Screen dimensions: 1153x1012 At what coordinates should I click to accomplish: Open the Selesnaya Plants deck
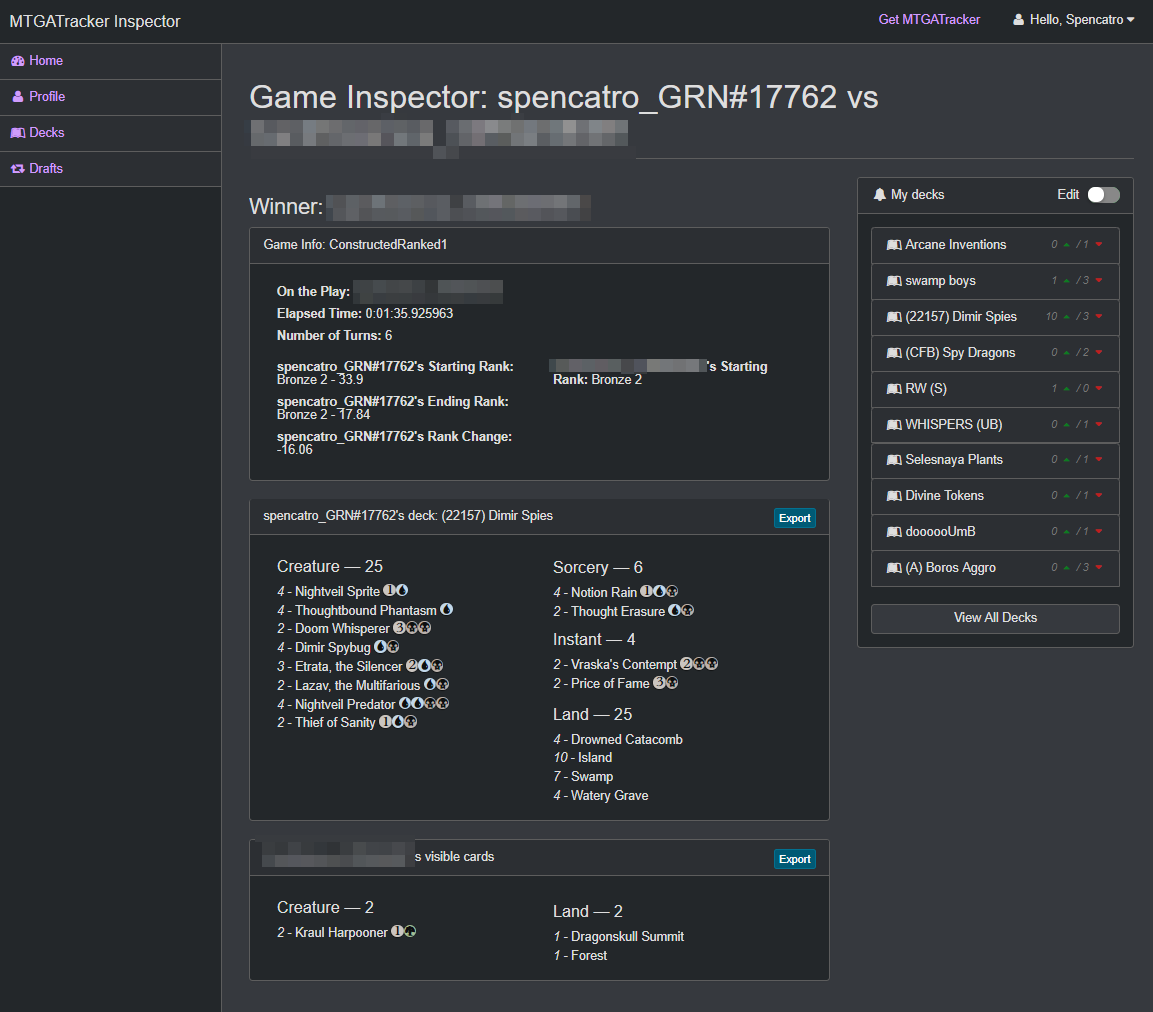995,460
